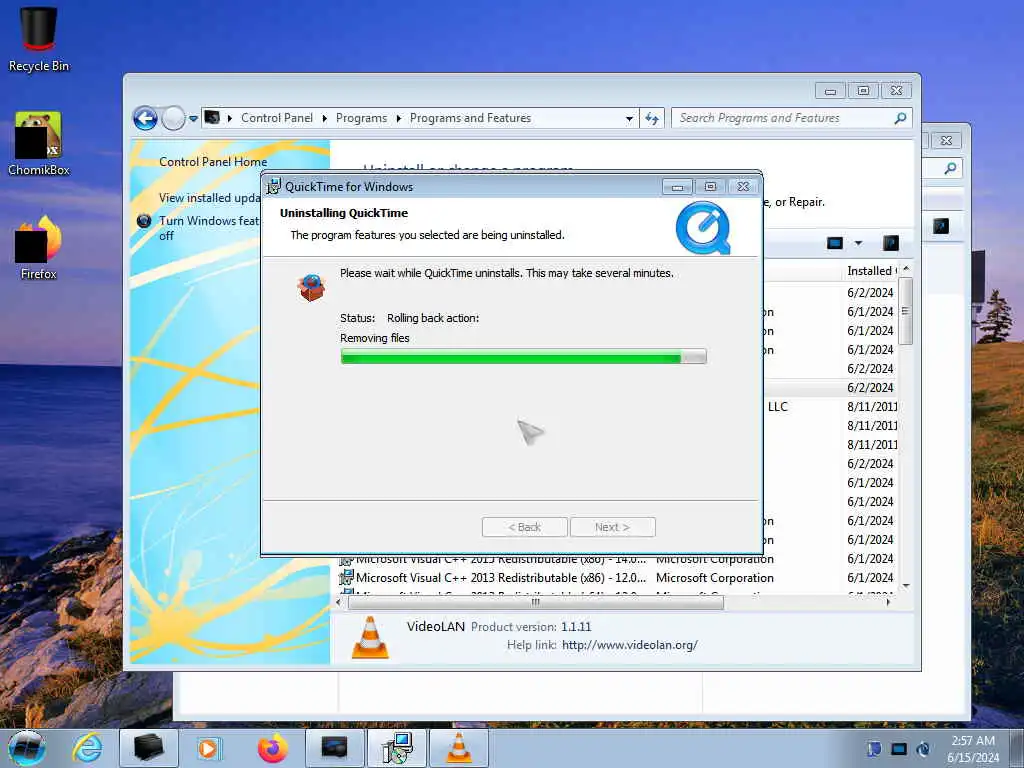
Task: Expand the arrow after Control Panel breadcrumb
Action: click(325, 118)
